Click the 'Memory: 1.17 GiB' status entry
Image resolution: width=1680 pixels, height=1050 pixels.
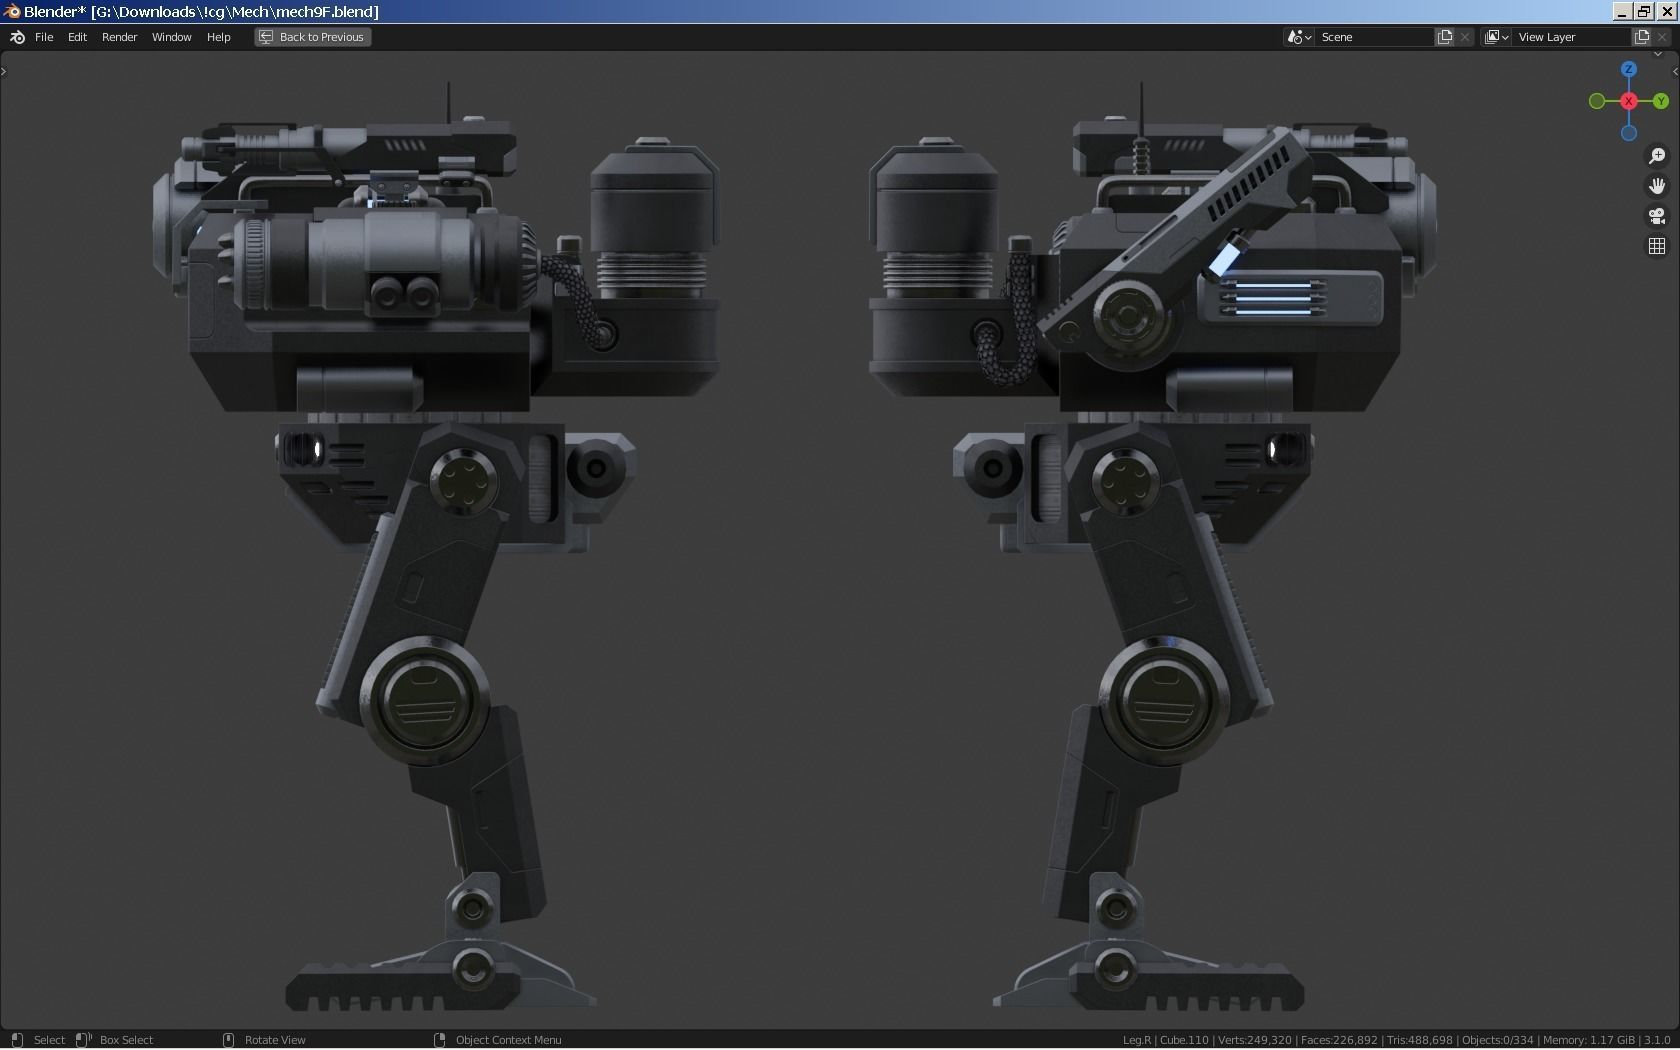coord(1588,1040)
